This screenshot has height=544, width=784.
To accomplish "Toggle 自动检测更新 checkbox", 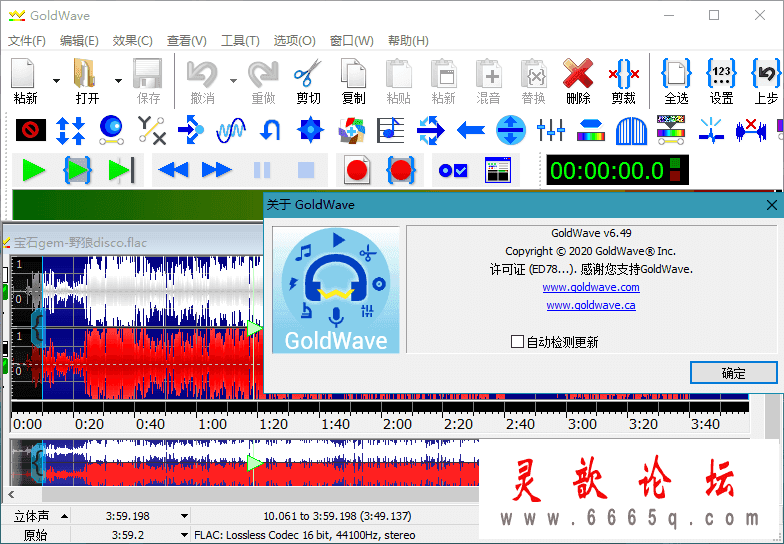I will [x=517, y=342].
